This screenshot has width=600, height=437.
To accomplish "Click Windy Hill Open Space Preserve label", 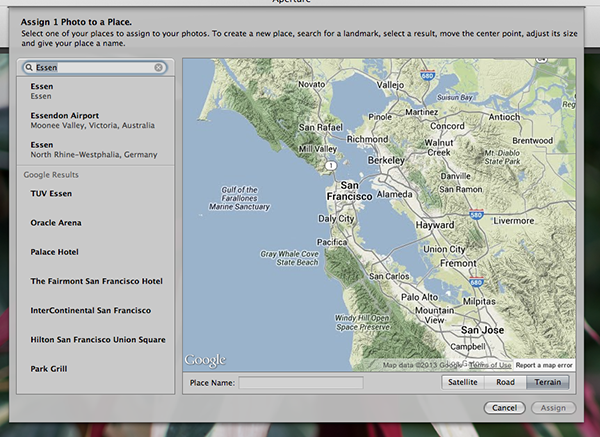I will point(362,323).
